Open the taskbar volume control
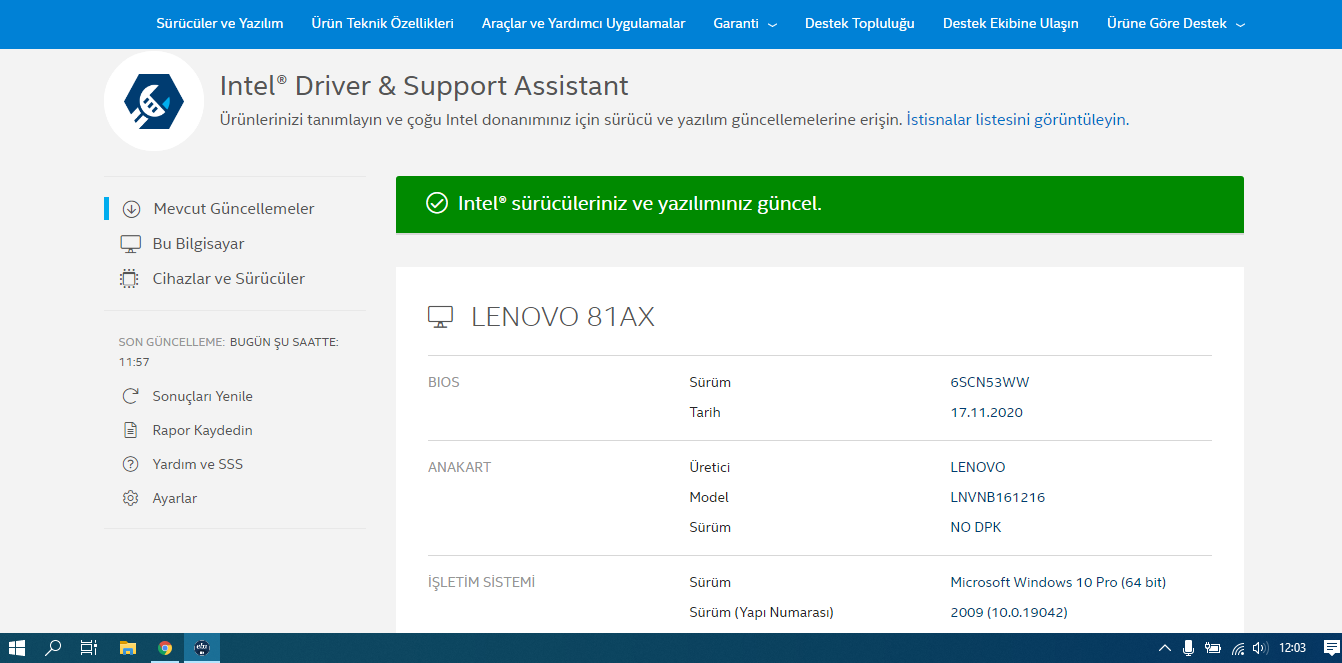This screenshot has height=663, width=1342. (1260, 648)
